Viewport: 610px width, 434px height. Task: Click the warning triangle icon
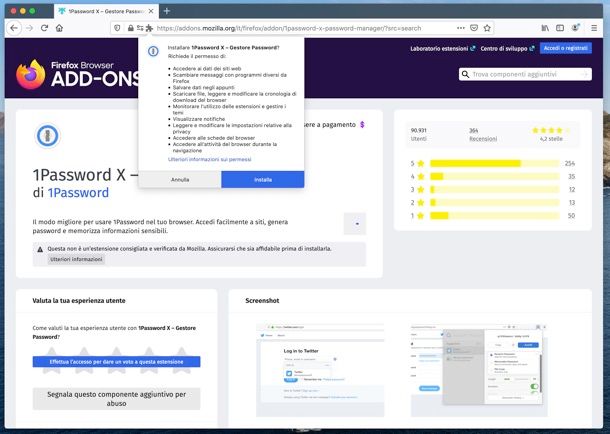pos(40,249)
